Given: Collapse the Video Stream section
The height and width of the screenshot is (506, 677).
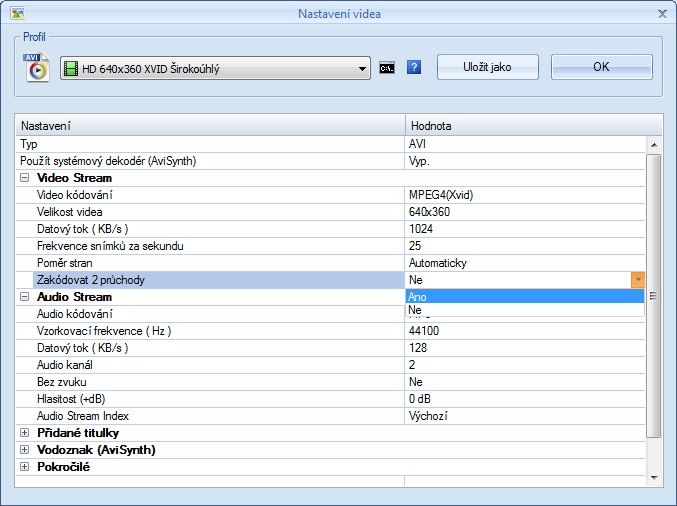Looking at the screenshot, I should click(25, 177).
